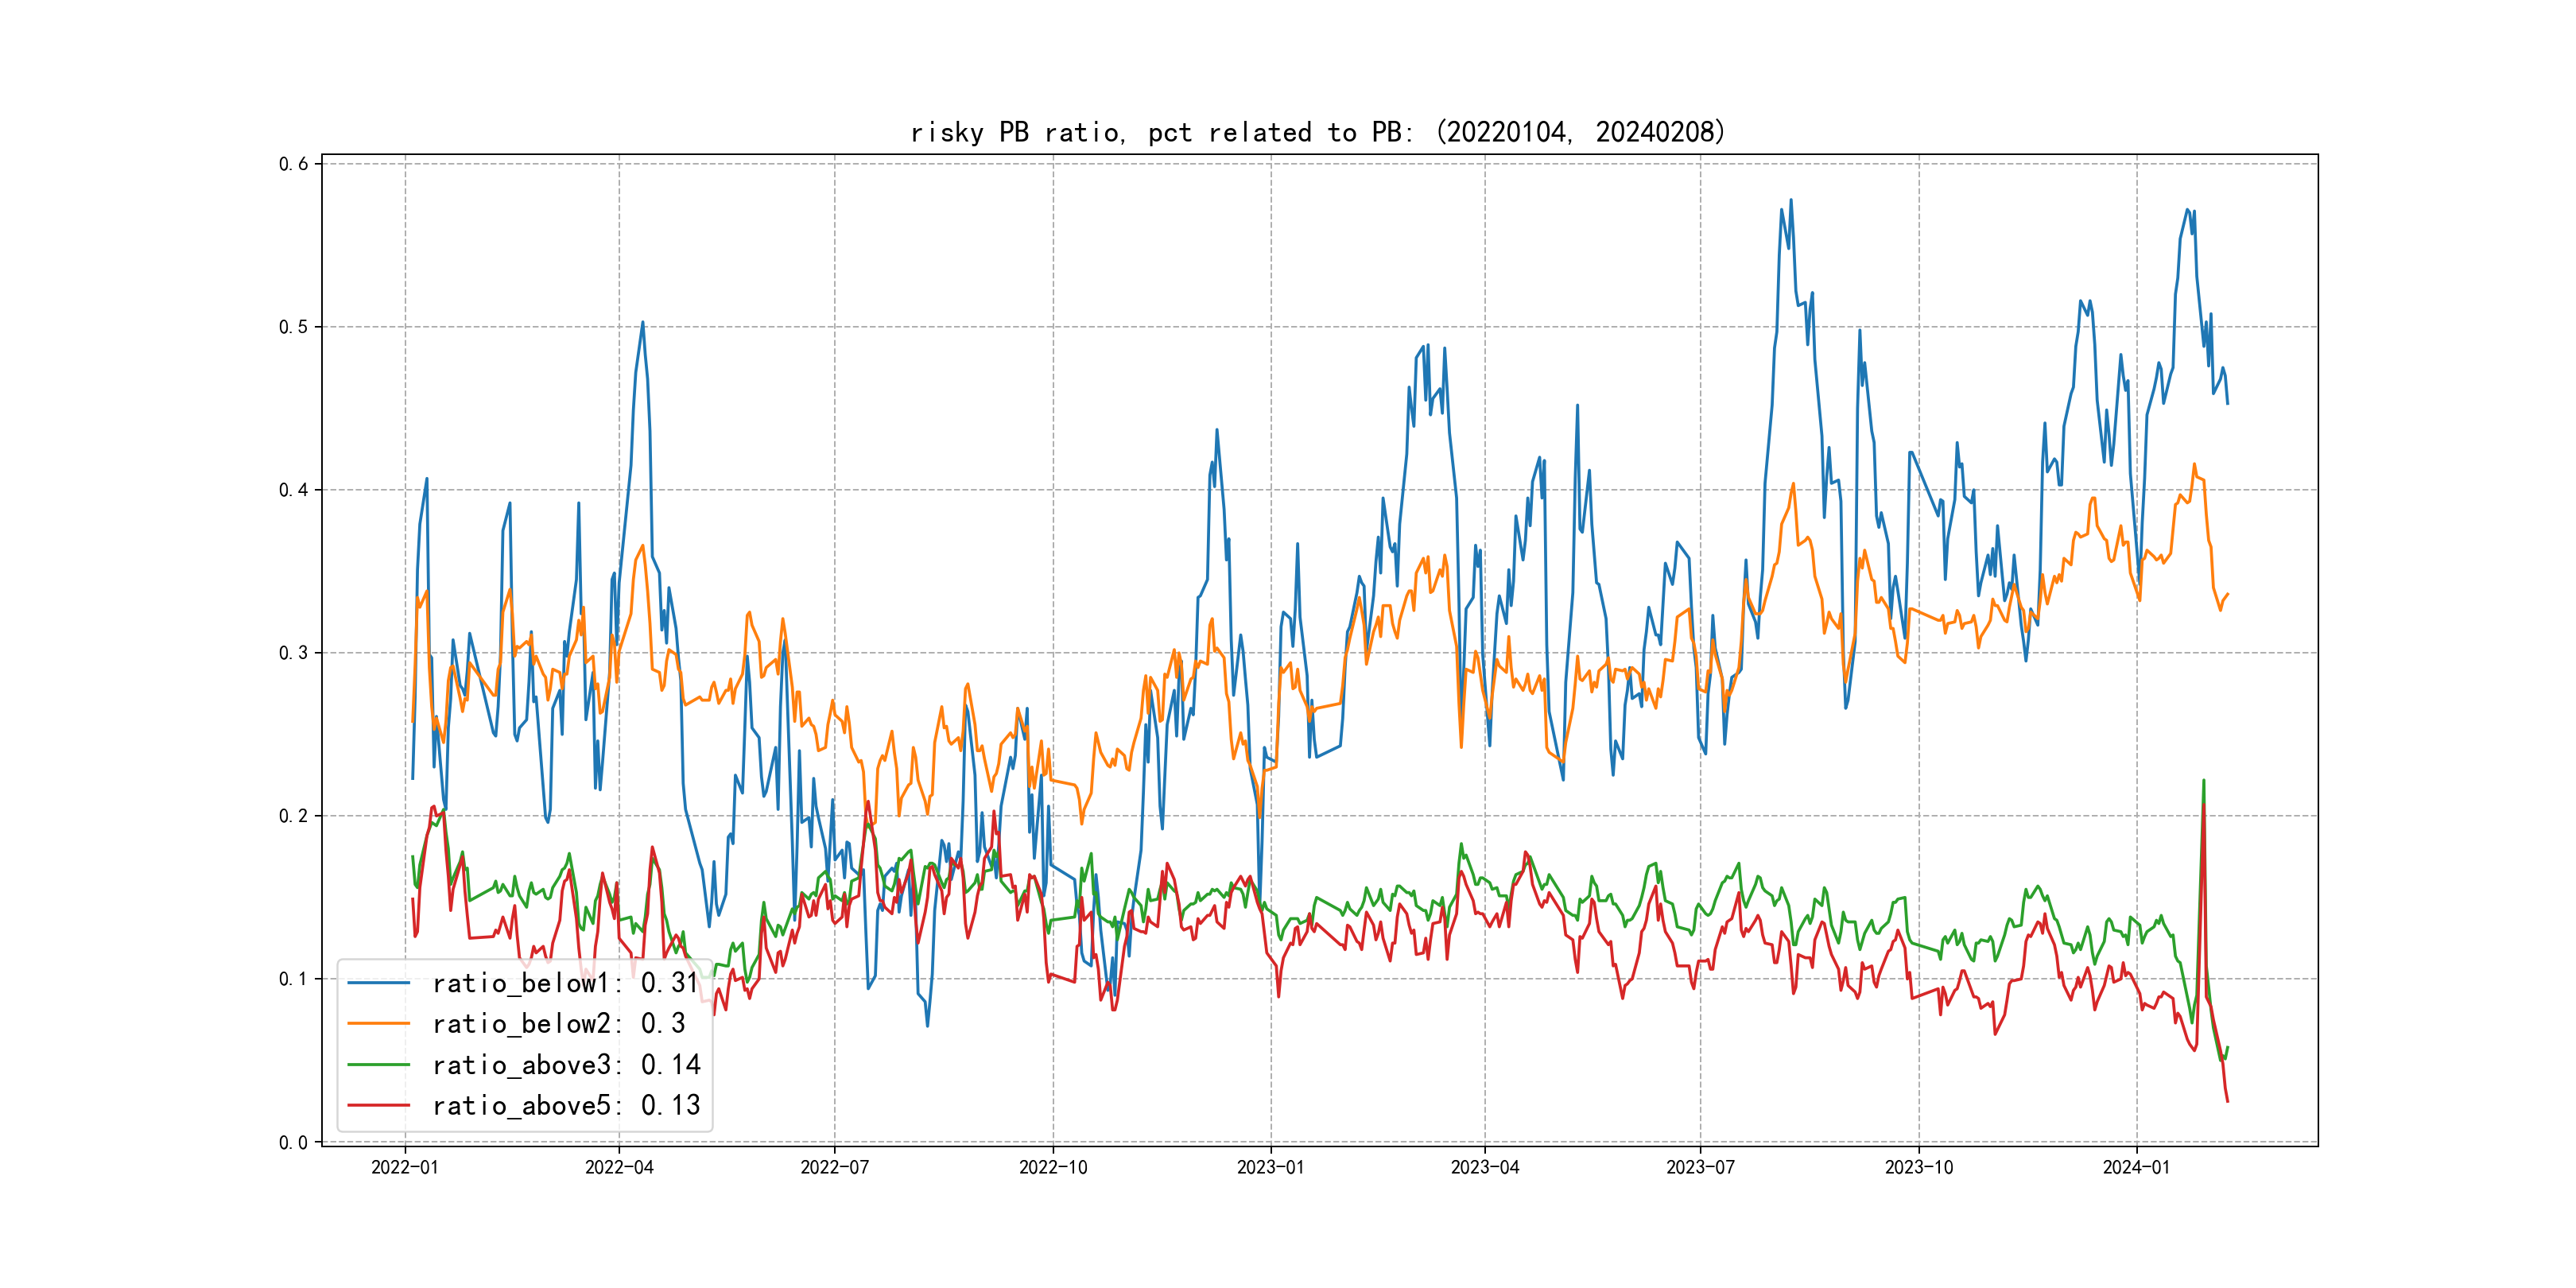Click the 2022-04 x-axis tick label
Image resolution: width=2576 pixels, height=1288 pixels.
(x=619, y=1167)
